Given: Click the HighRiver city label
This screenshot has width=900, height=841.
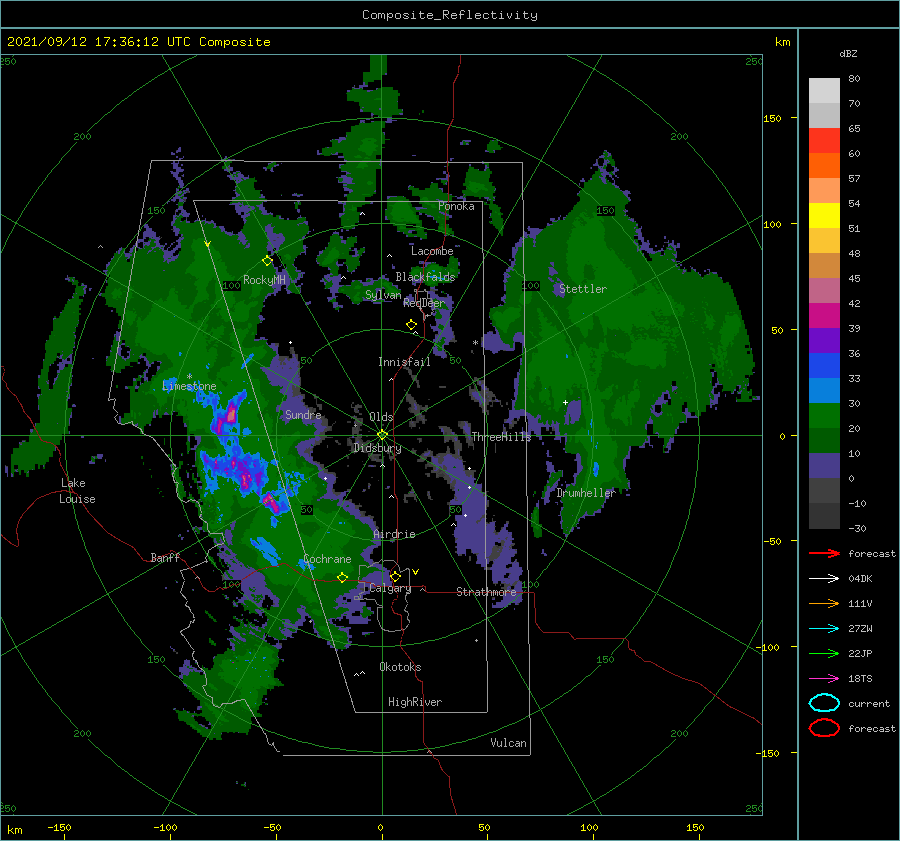Looking at the screenshot, I should 415,702.
